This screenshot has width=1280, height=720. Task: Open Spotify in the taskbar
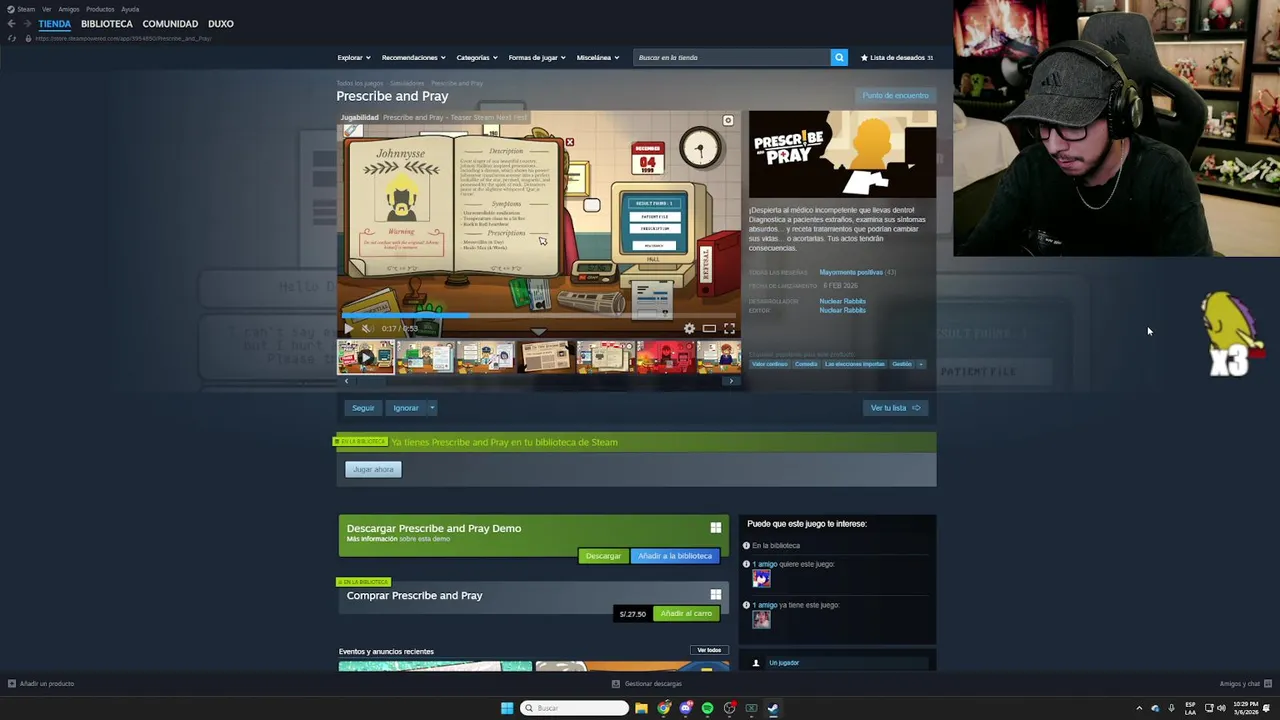[707, 708]
